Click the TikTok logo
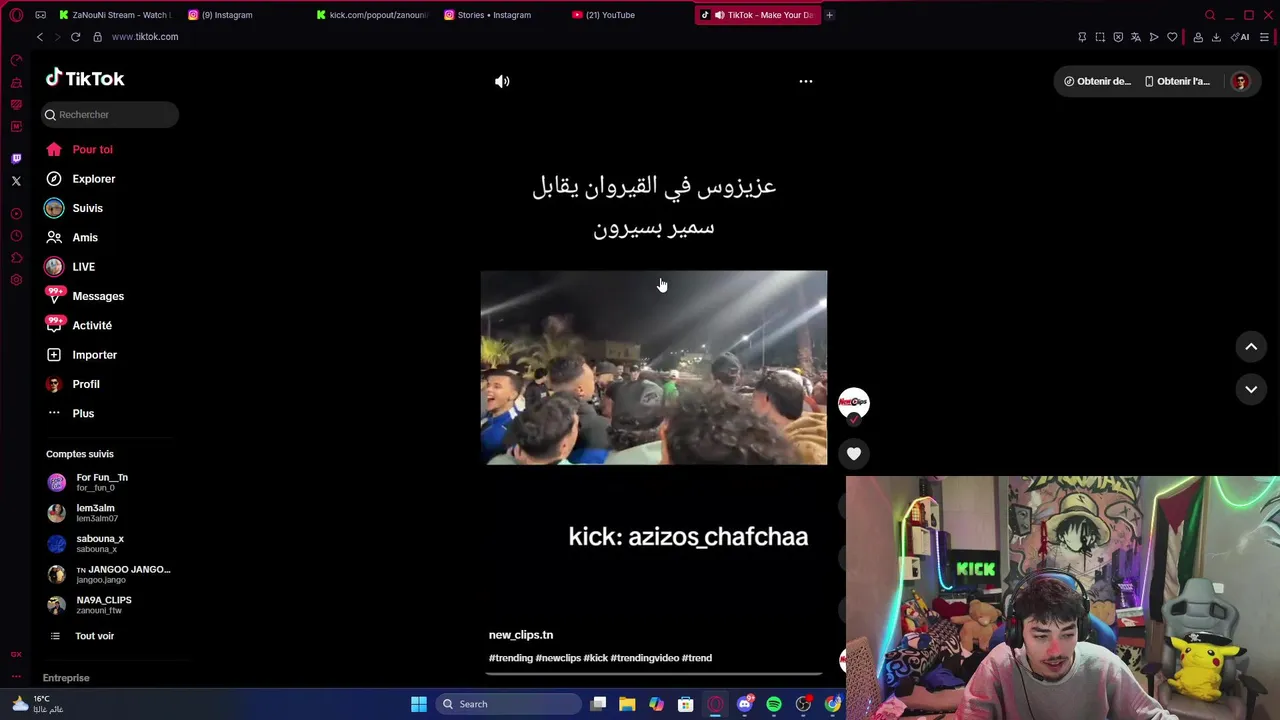1280x720 pixels. 85,79
